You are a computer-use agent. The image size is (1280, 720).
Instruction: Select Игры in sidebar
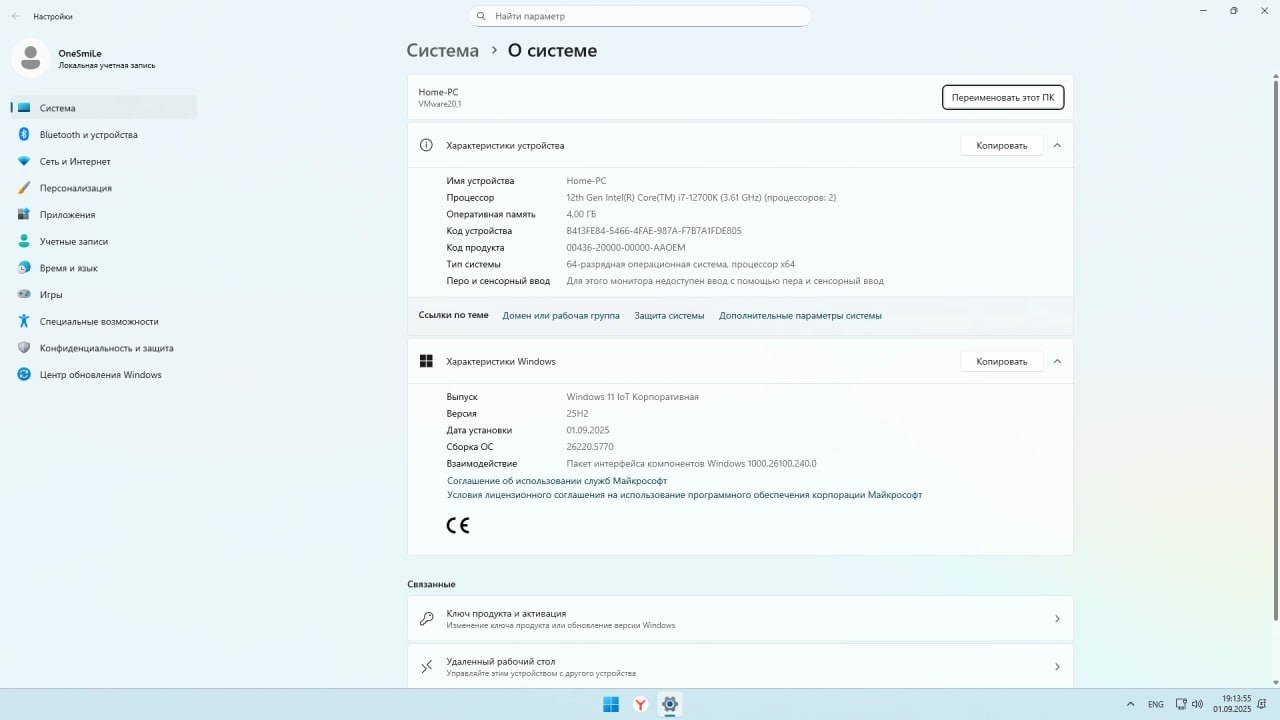pyautogui.click(x=104, y=294)
